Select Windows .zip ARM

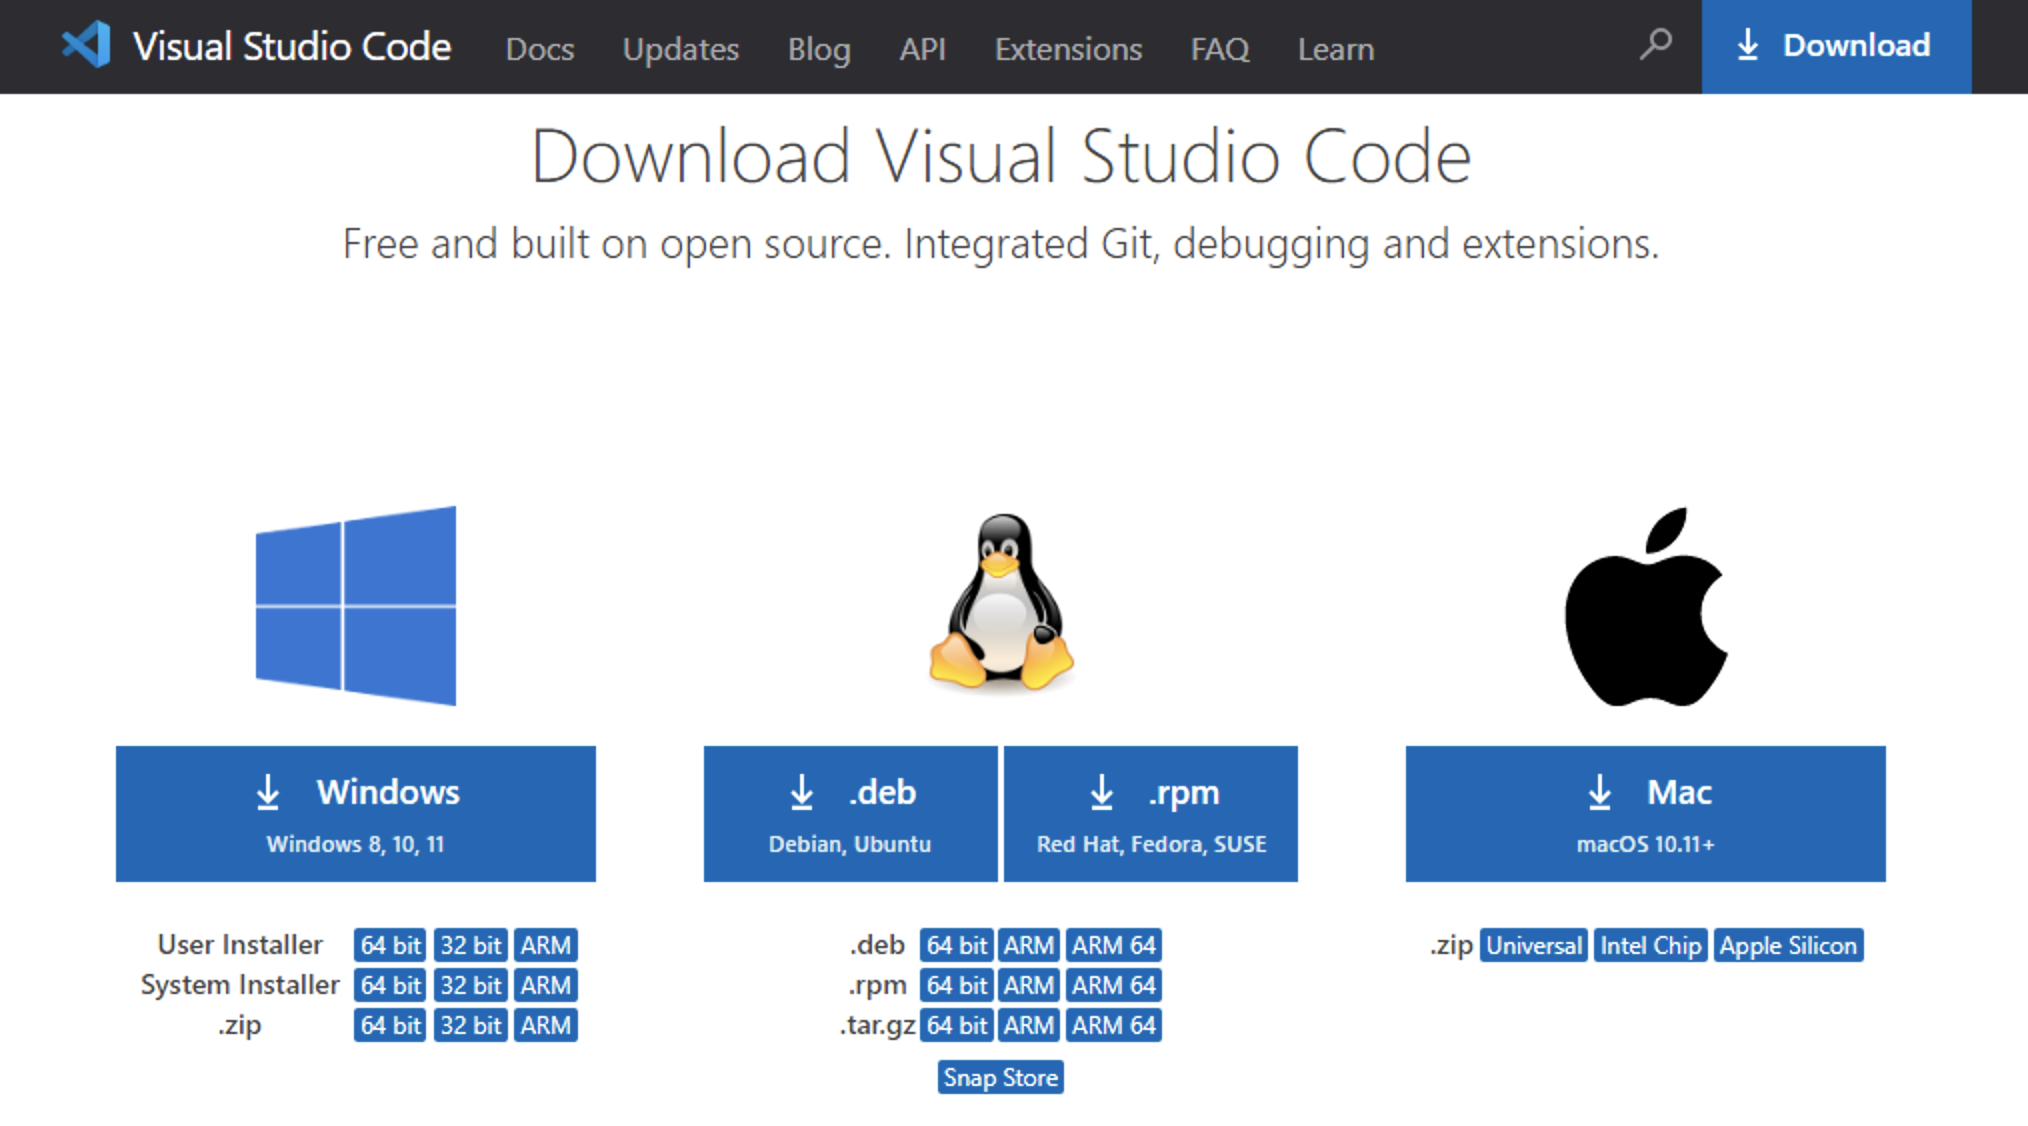[546, 1025]
